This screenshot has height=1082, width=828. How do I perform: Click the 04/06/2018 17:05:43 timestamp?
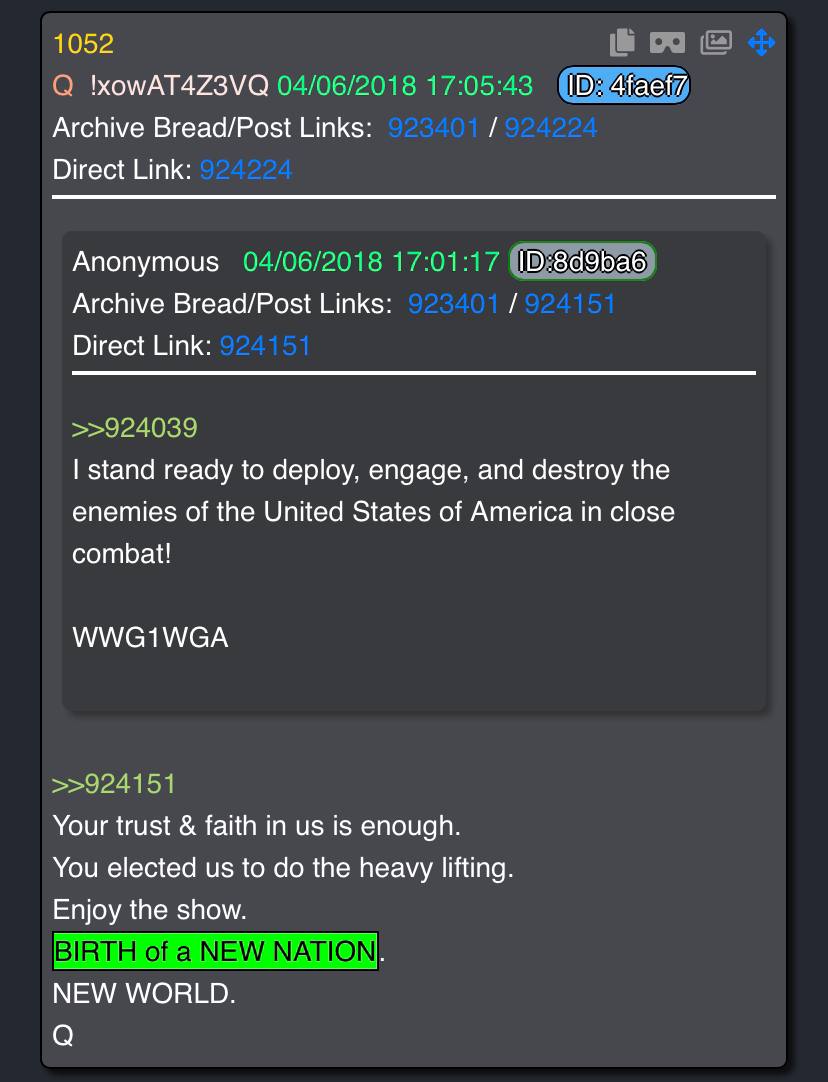point(405,86)
